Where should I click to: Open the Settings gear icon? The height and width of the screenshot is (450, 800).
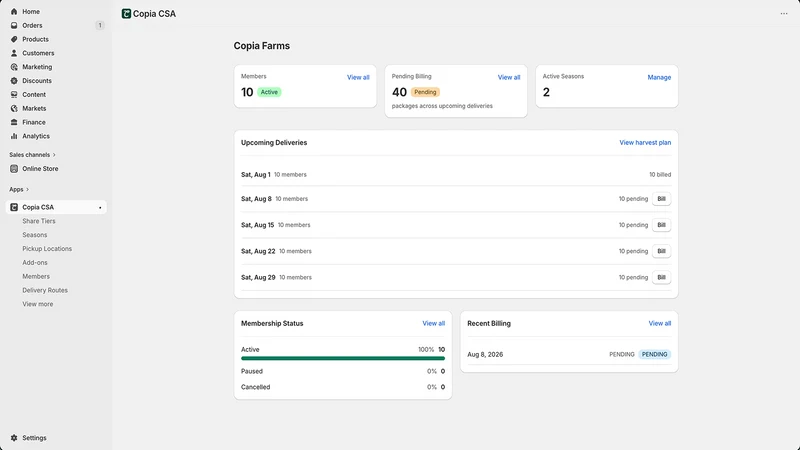tap(14, 438)
